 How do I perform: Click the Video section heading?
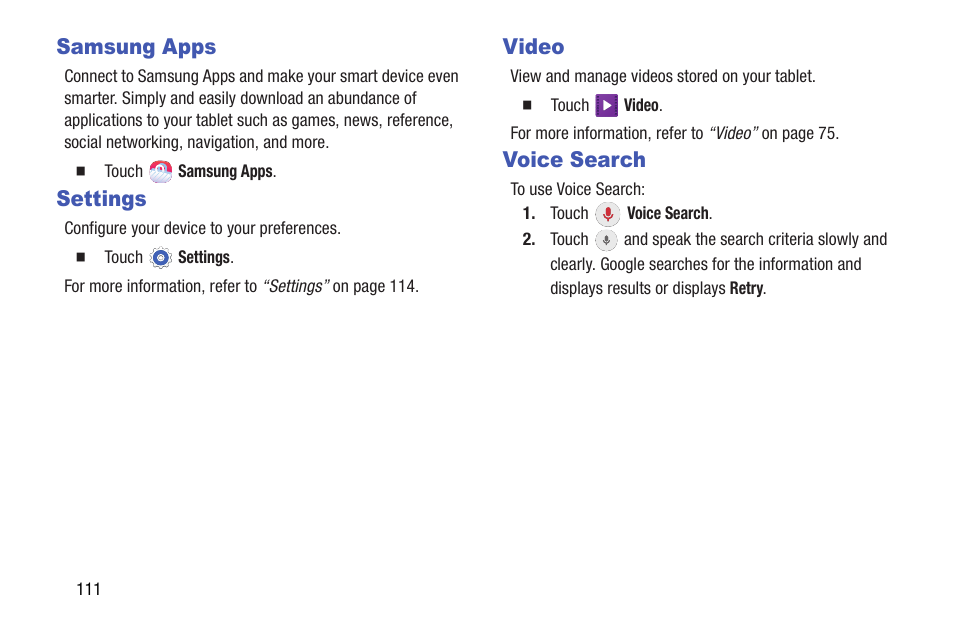(534, 47)
